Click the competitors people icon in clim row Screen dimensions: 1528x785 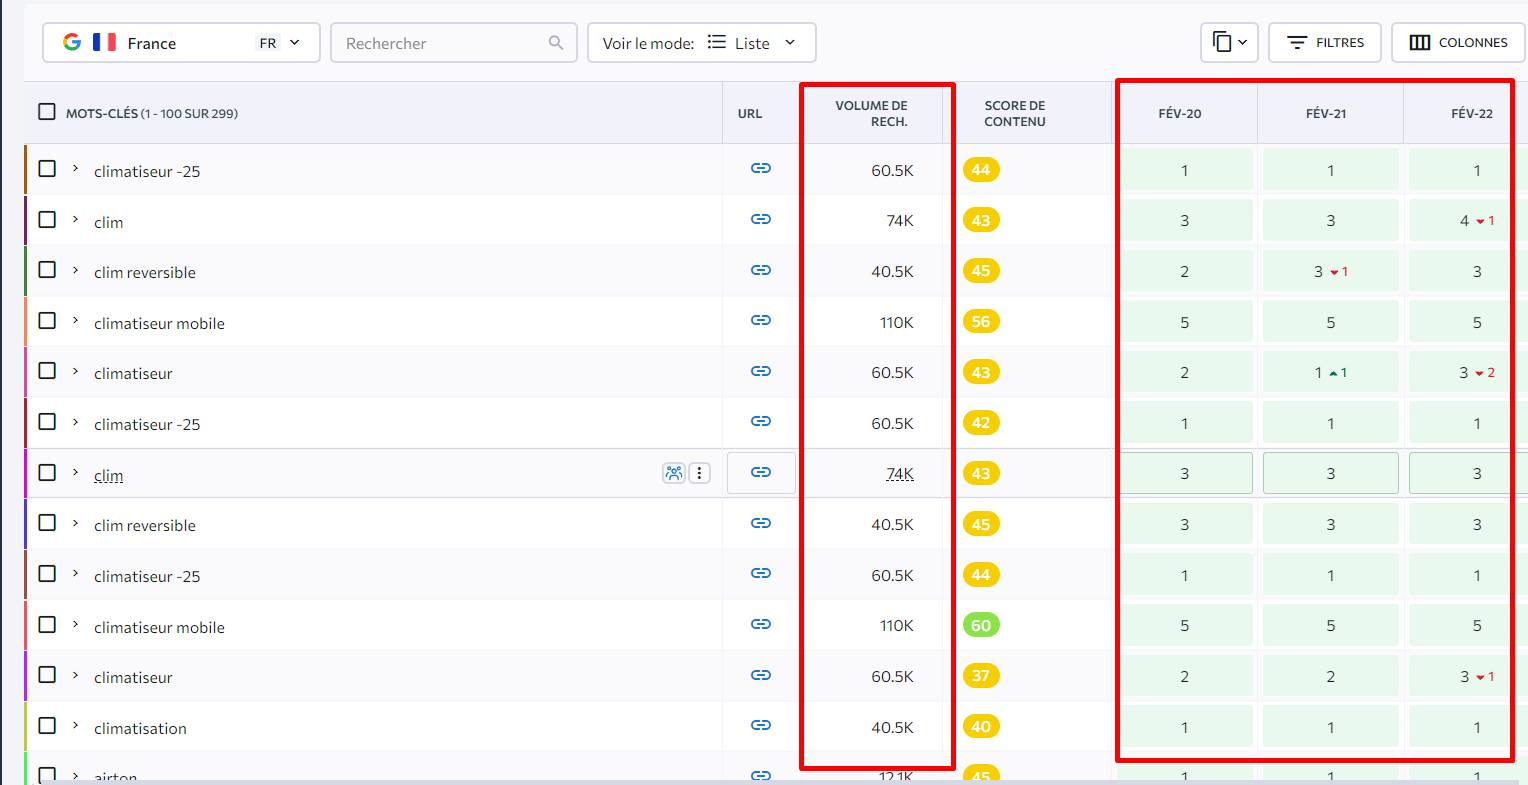(674, 473)
